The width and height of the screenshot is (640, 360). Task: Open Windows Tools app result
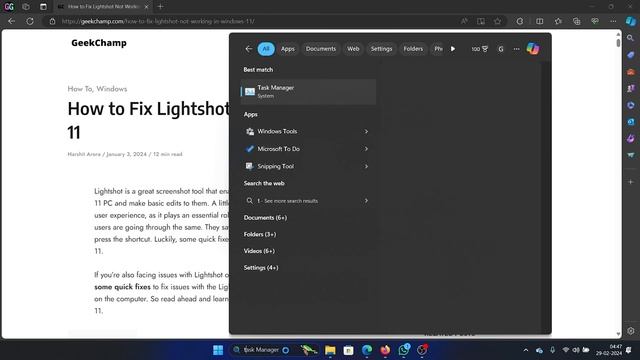click(x=301, y=131)
